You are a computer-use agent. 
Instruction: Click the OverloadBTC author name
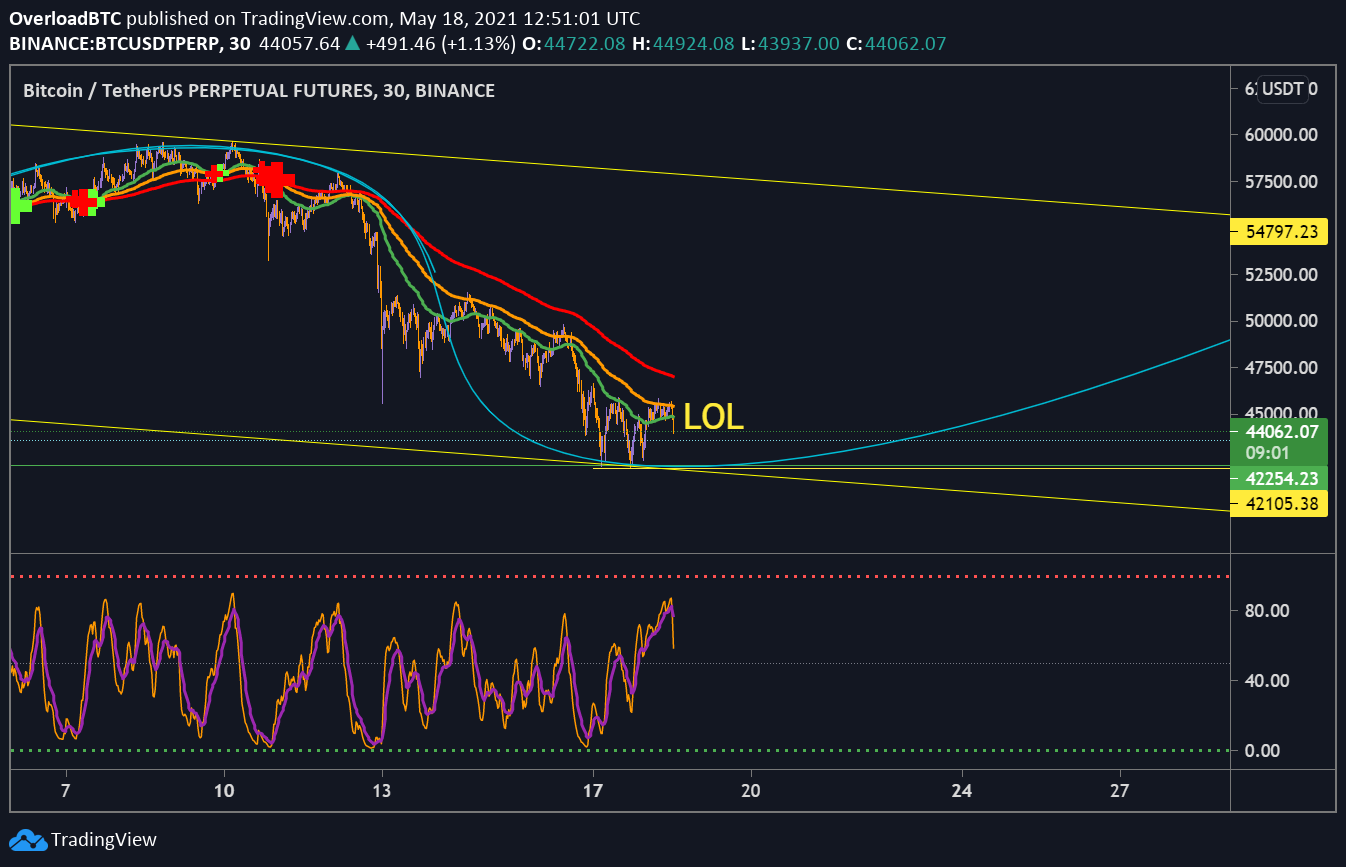(66, 18)
